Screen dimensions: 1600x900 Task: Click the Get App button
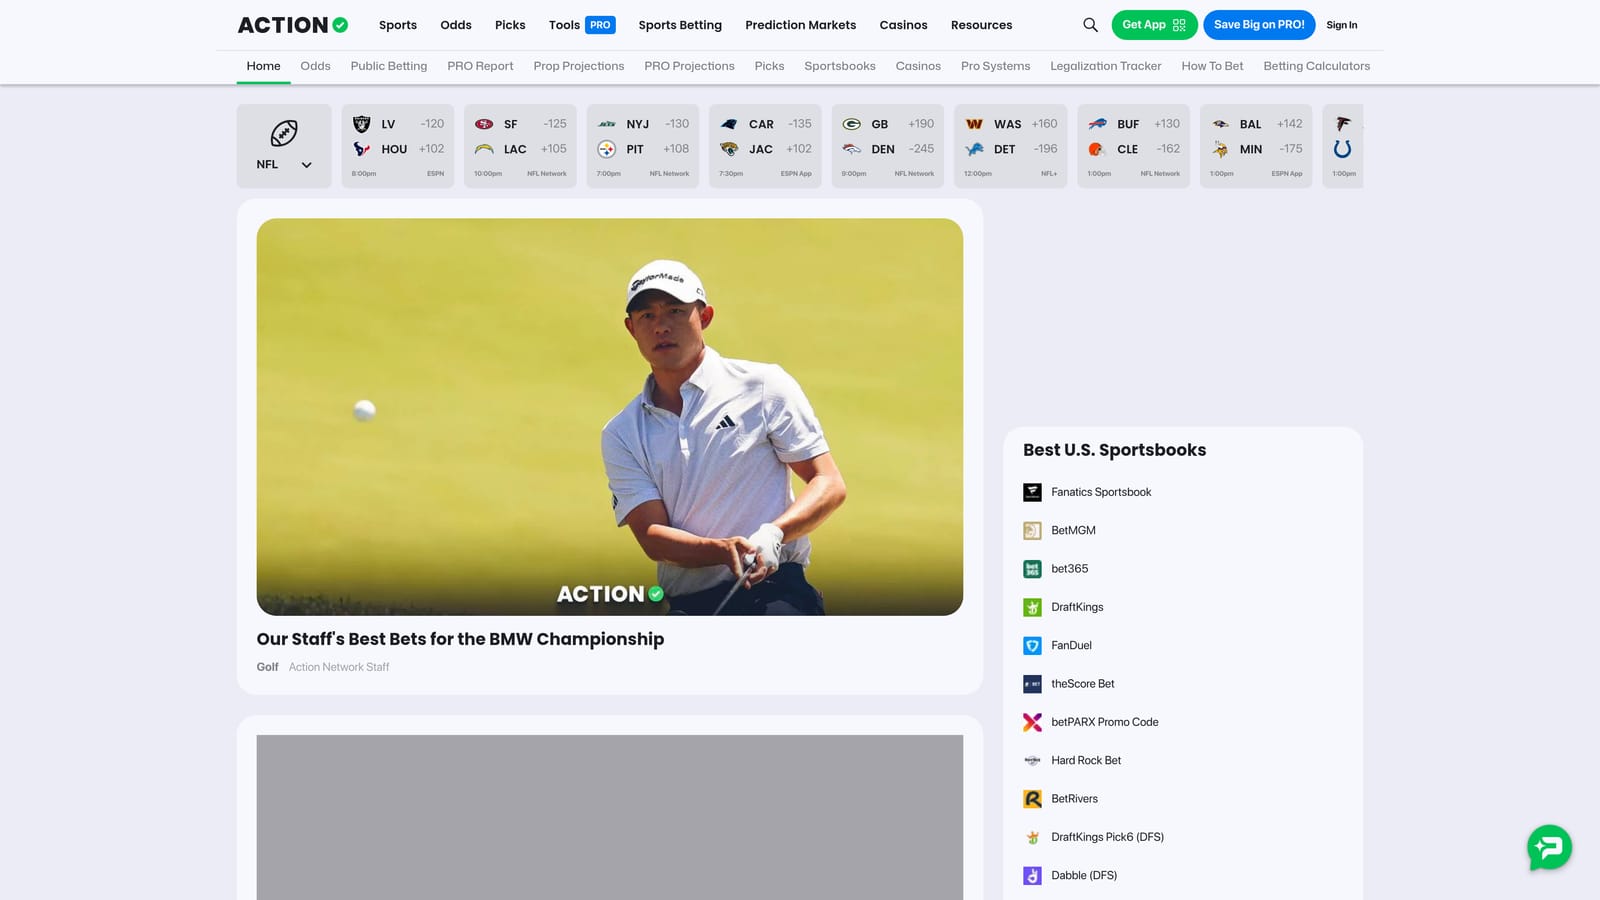click(x=1155, y=25)
